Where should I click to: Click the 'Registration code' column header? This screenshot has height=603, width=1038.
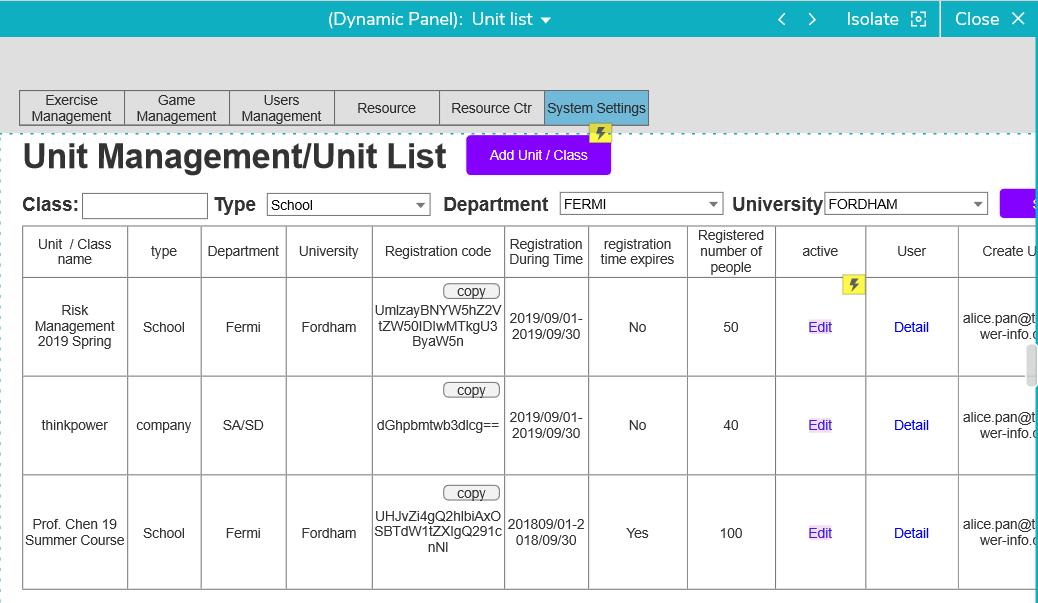tap(438, 252)
